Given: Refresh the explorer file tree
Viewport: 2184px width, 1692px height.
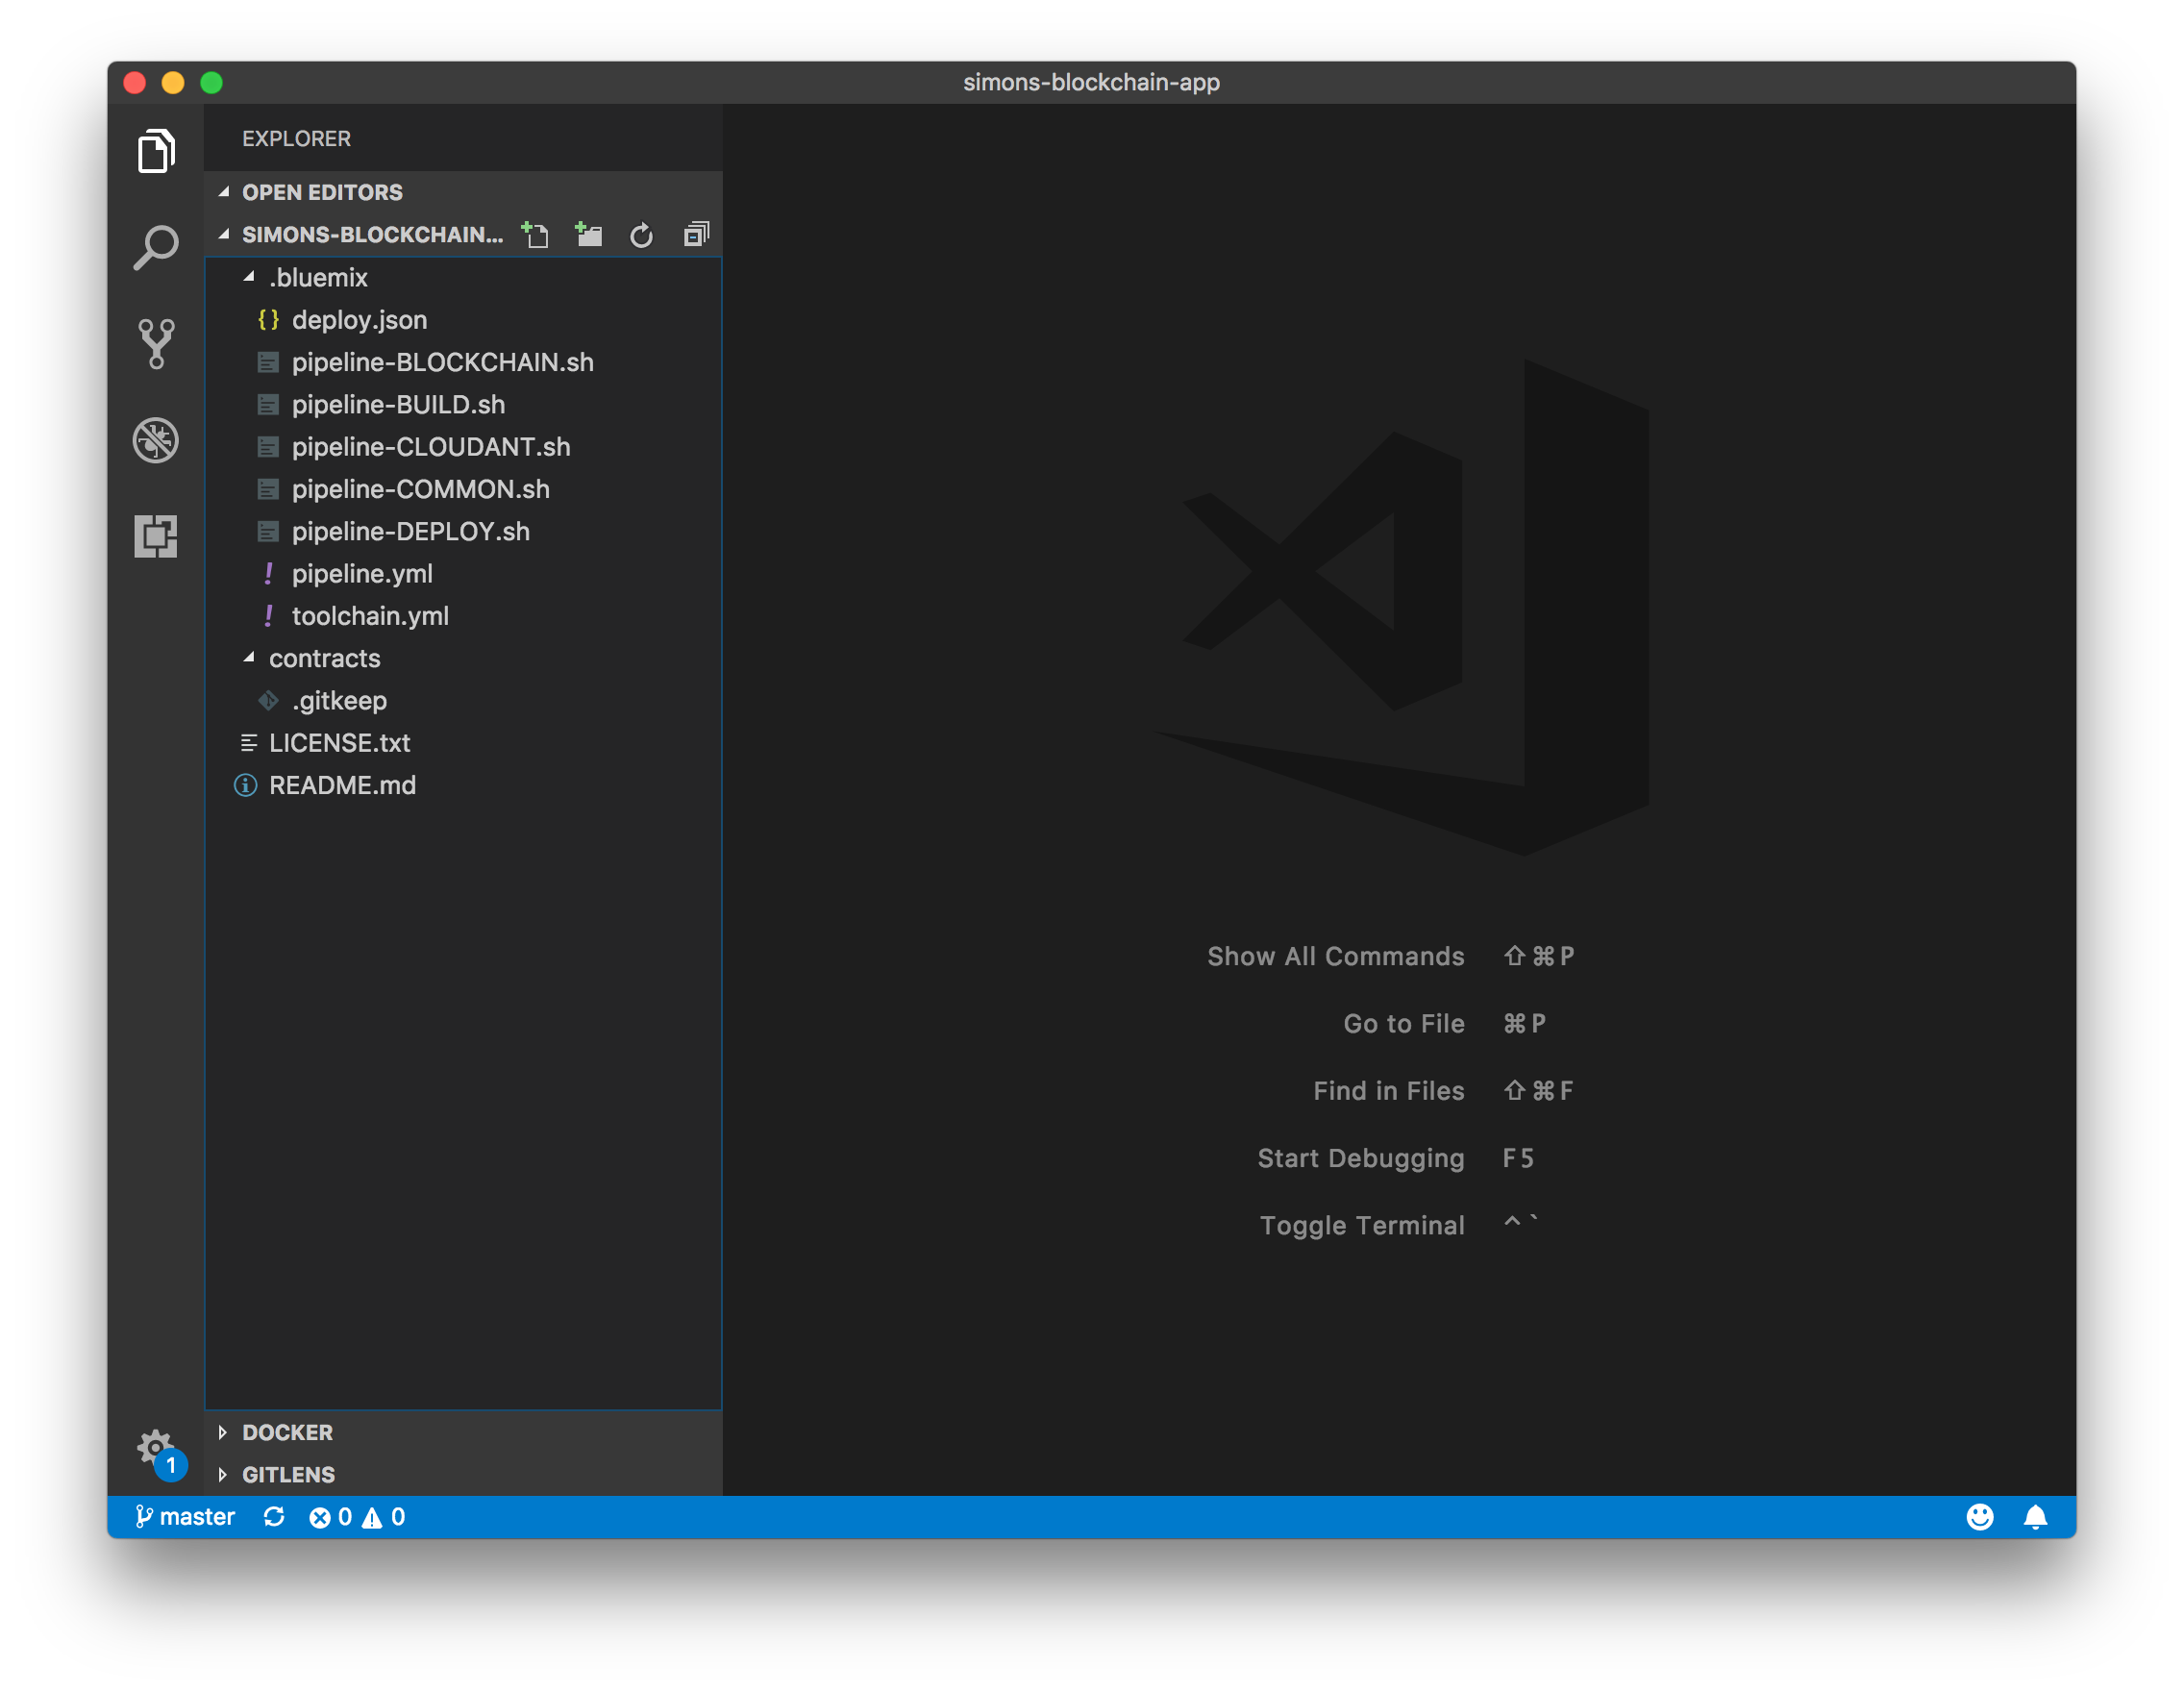Looking at the screenshot, I should (641, 235).
